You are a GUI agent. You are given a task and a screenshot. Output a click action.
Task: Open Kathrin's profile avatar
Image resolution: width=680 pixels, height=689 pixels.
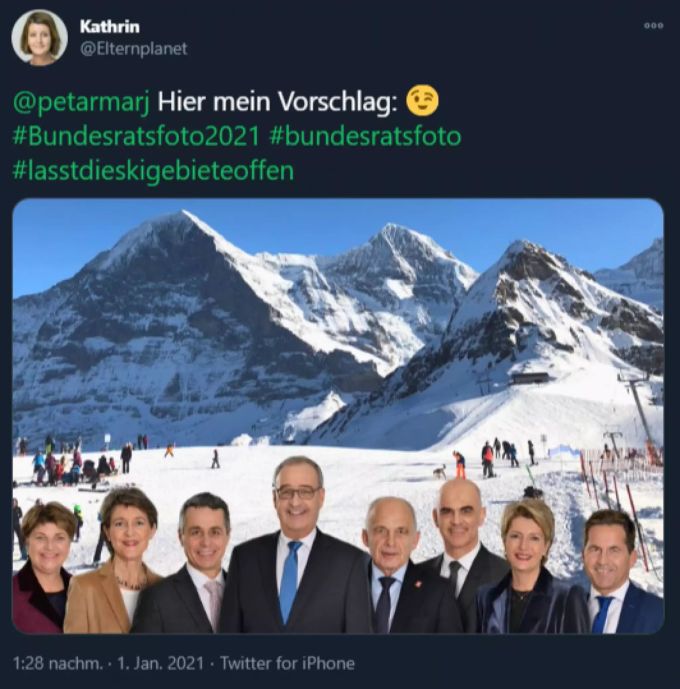(40, 37)
